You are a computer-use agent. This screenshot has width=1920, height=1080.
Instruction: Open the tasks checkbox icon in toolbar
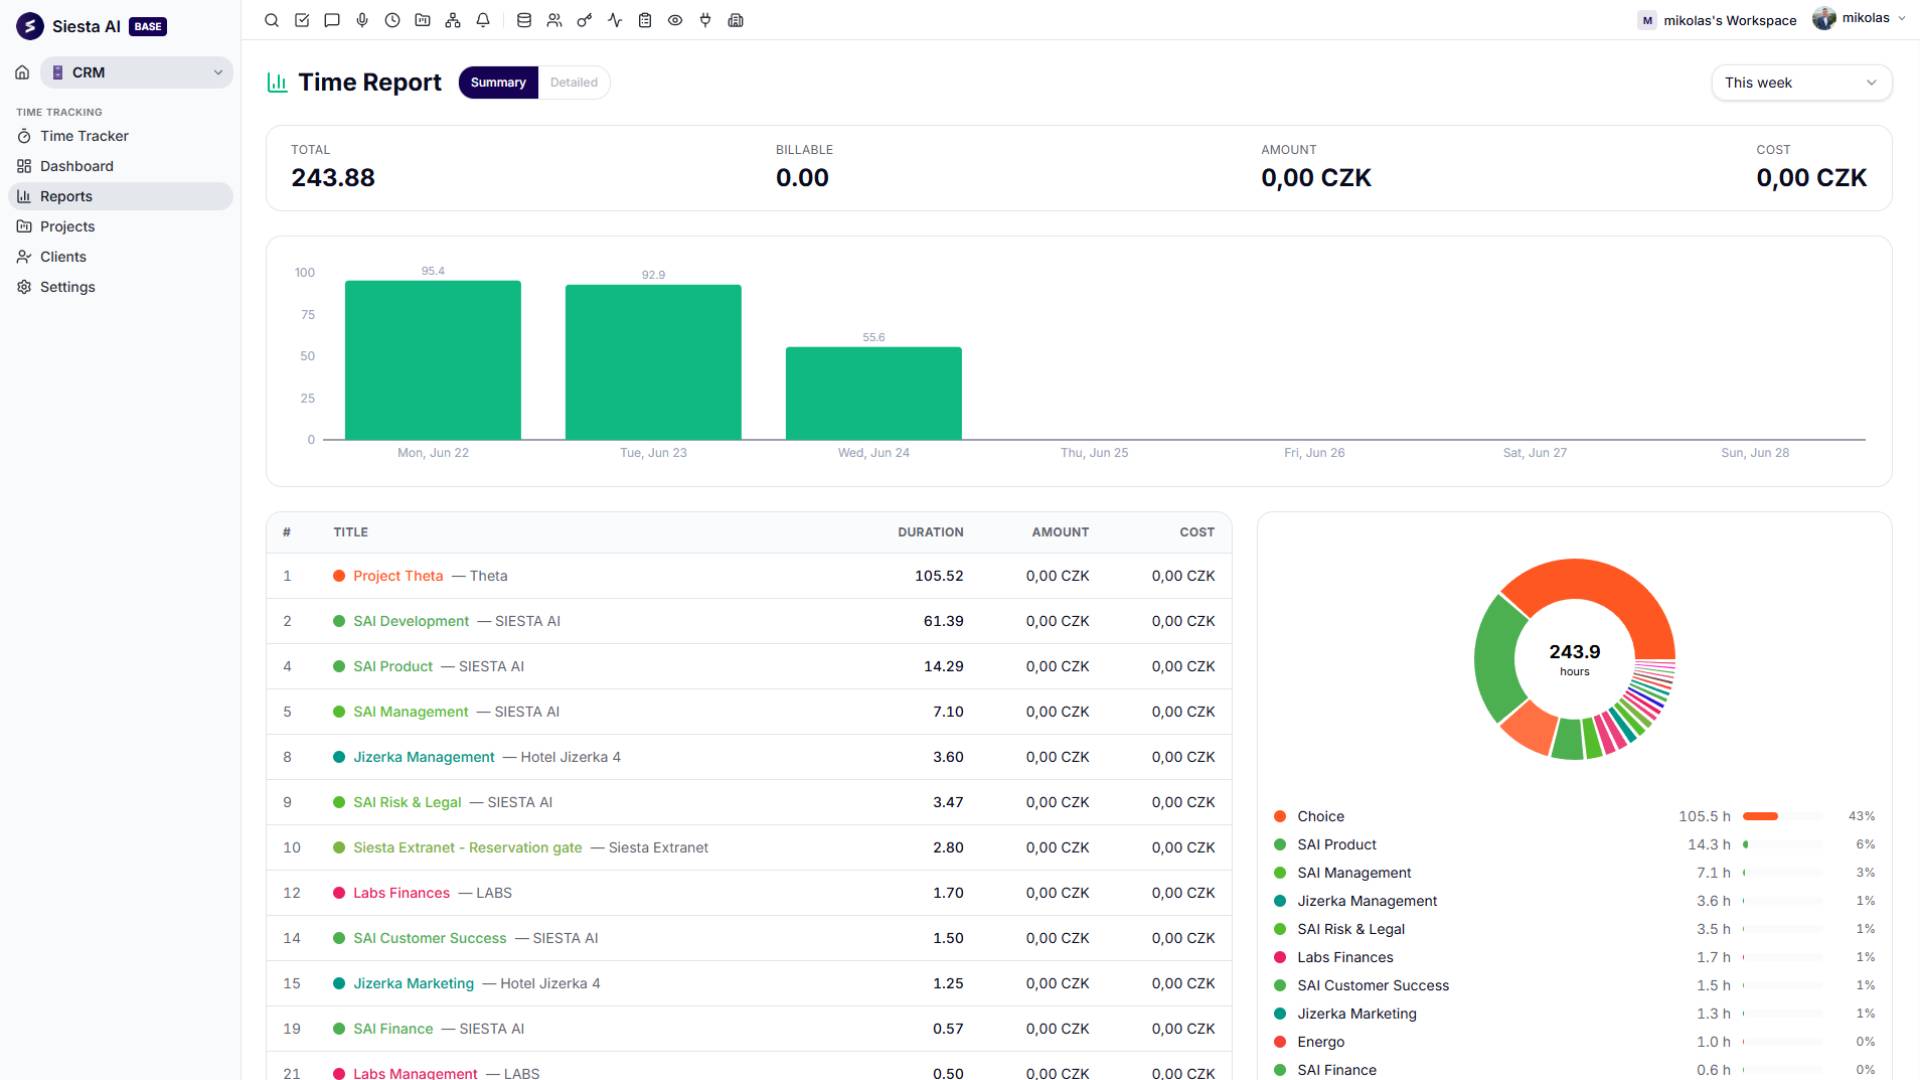click(x=302, y=20)
